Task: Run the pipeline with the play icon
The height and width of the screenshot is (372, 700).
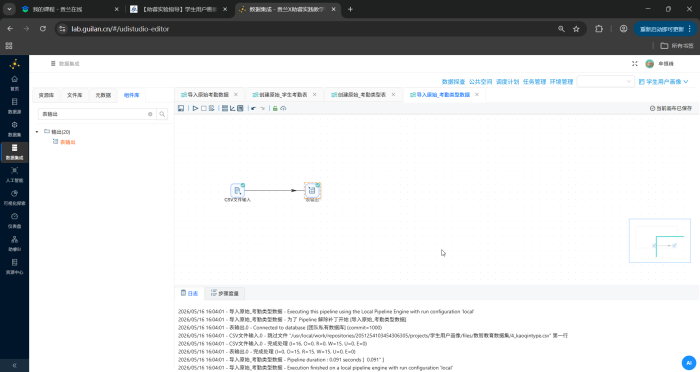Action: point(196,109)
